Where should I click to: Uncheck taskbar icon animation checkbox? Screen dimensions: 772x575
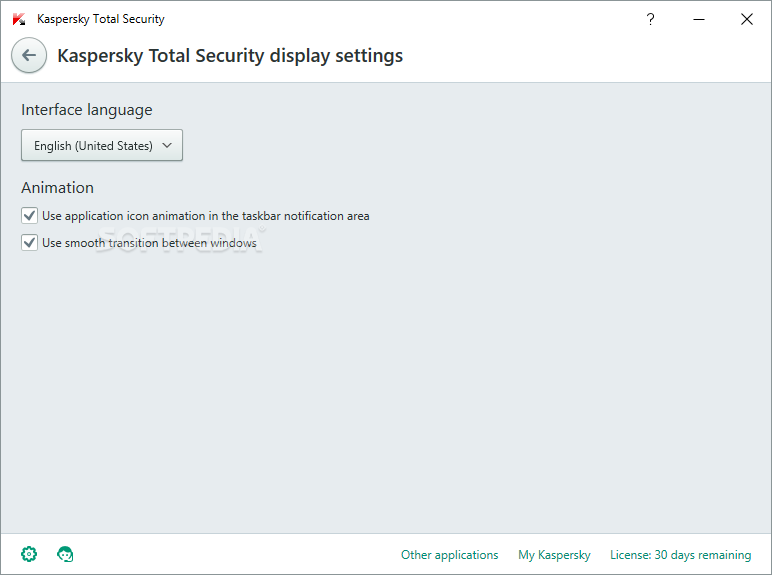[30, 216]
